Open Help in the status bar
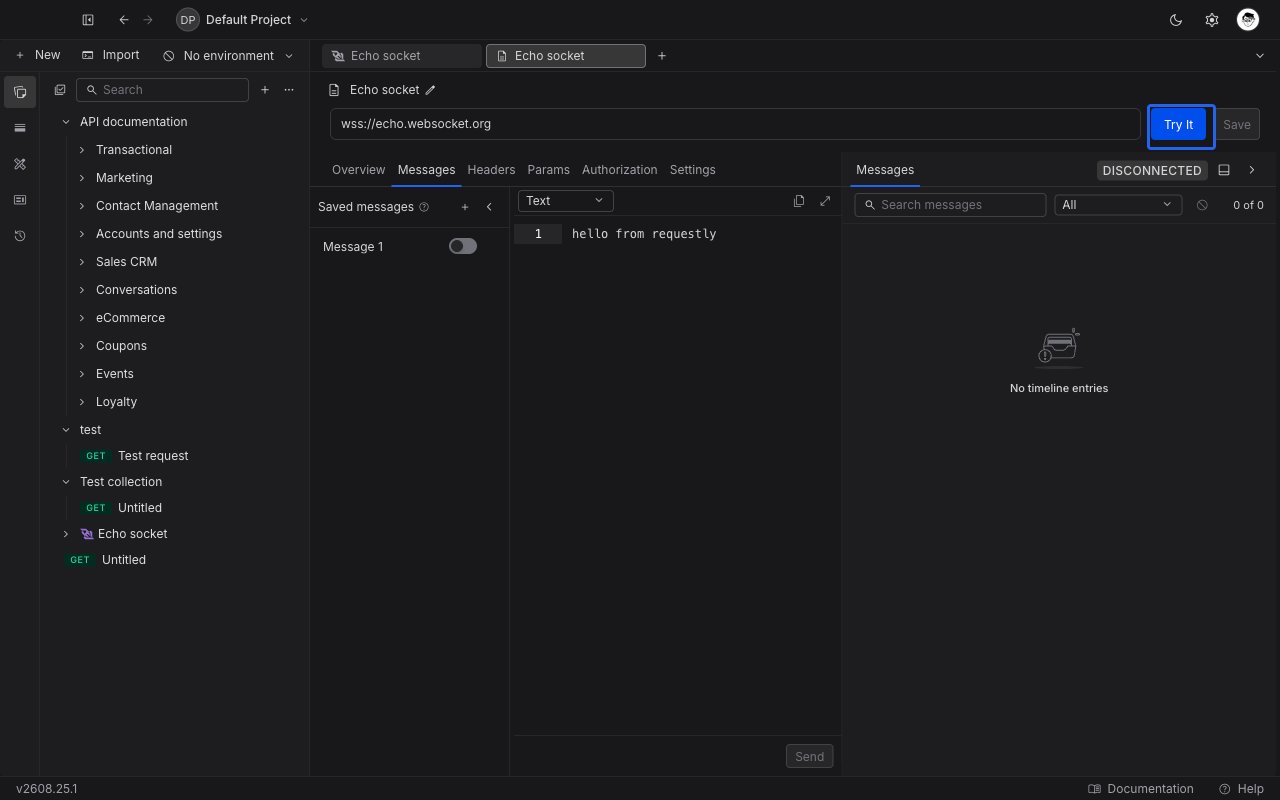Screen dimensions: 1280x800 (1241, 789)
